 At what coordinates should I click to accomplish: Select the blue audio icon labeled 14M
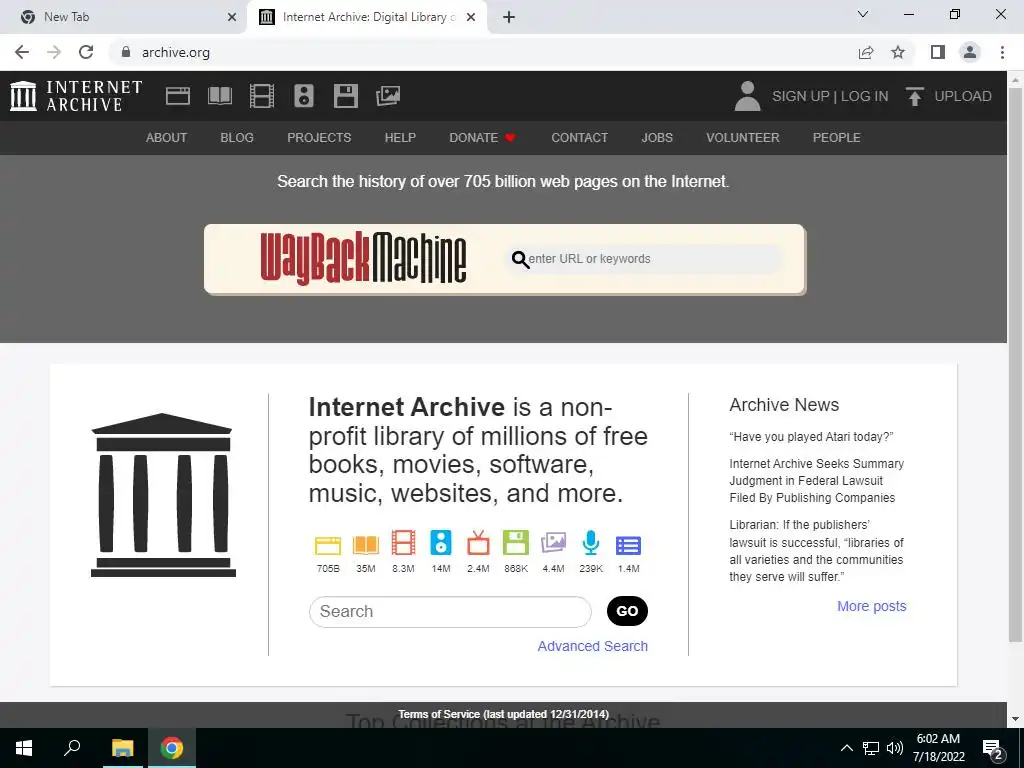coord(441,543)
